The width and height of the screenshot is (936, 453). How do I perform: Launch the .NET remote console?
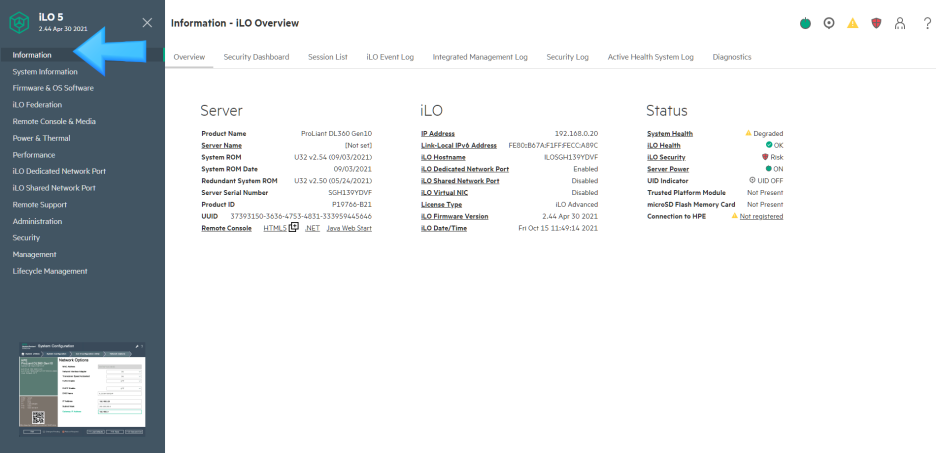click(x=312, y=228)
